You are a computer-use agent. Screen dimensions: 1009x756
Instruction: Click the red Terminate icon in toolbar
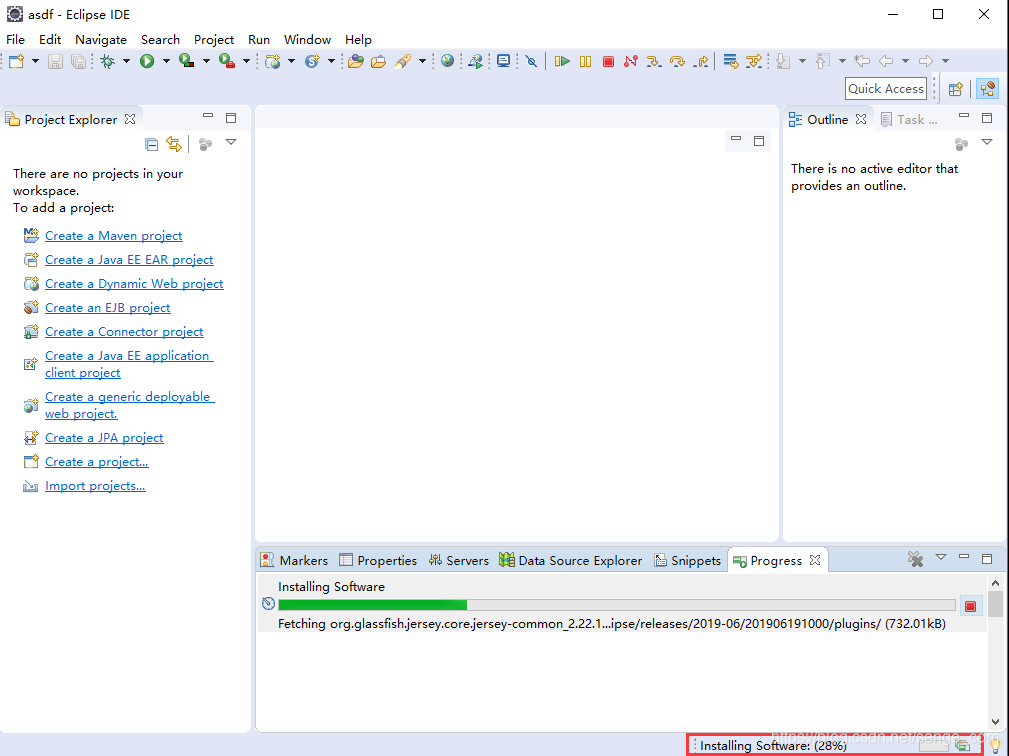pos(608,61)
